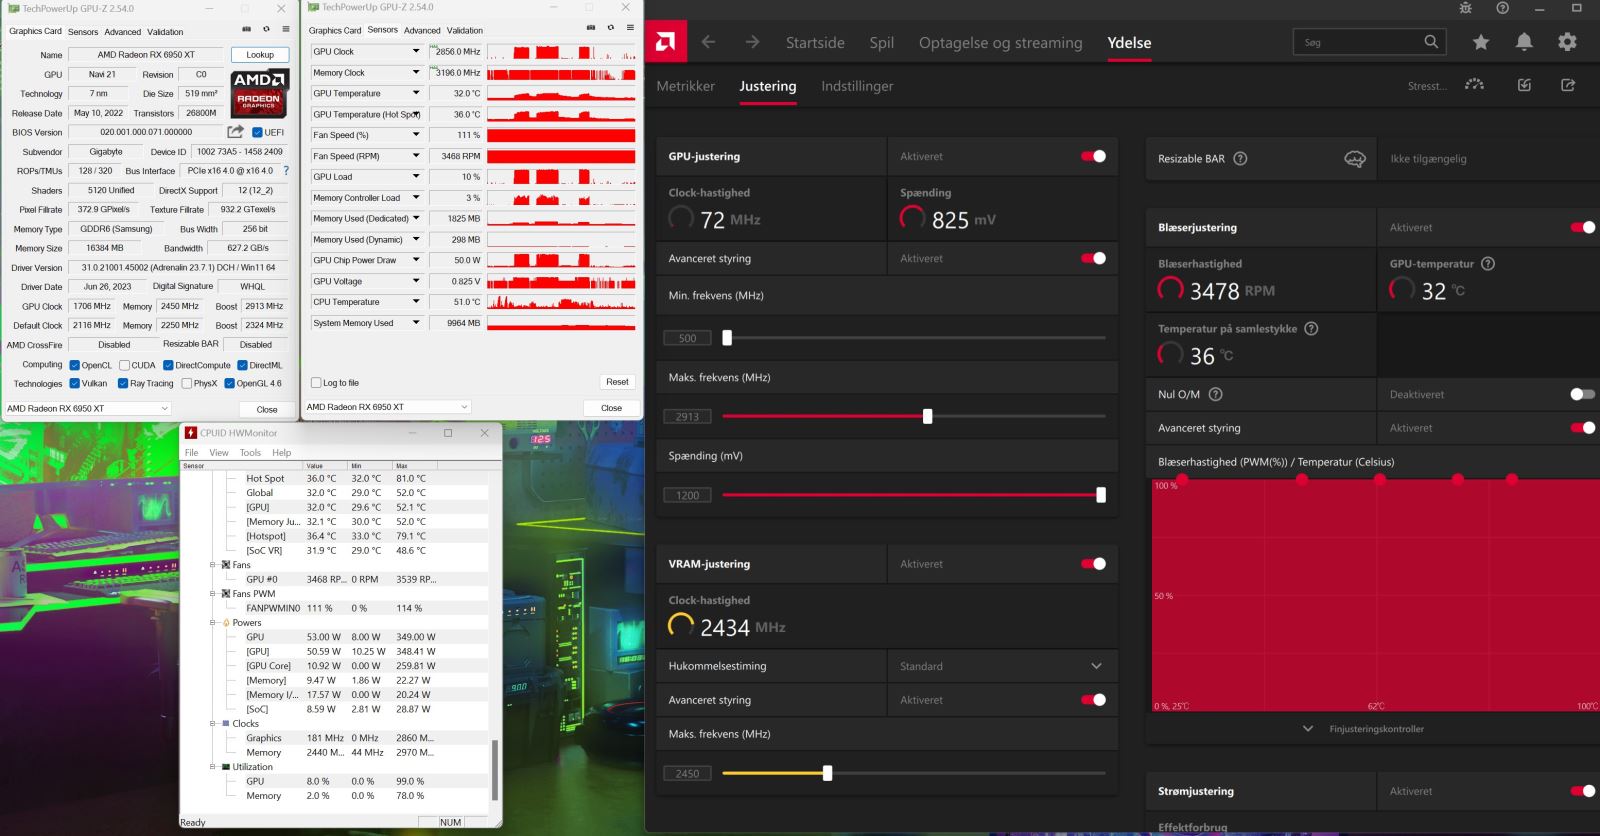
Task: Toggle Blæserjustering switch
Action: 1583,227
